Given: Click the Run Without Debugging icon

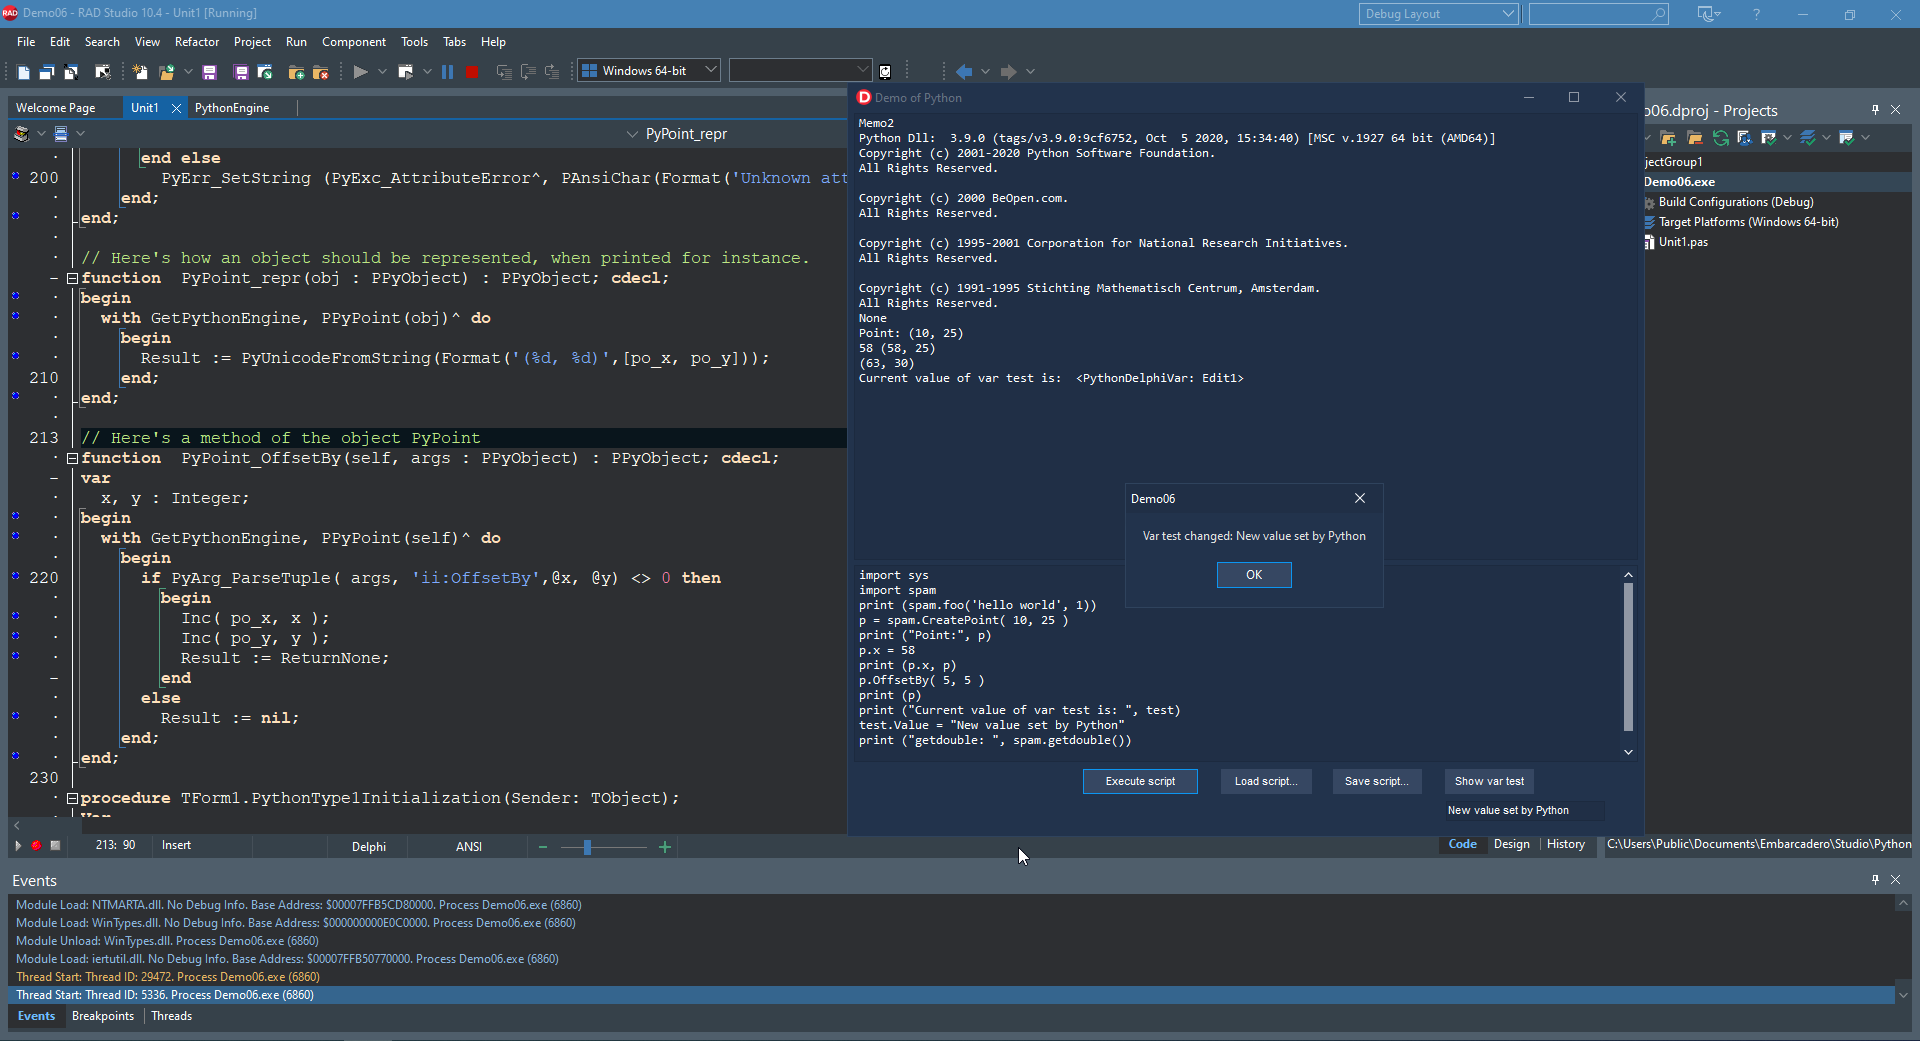Looking at the screenshot, I should [x=405, y=72].
